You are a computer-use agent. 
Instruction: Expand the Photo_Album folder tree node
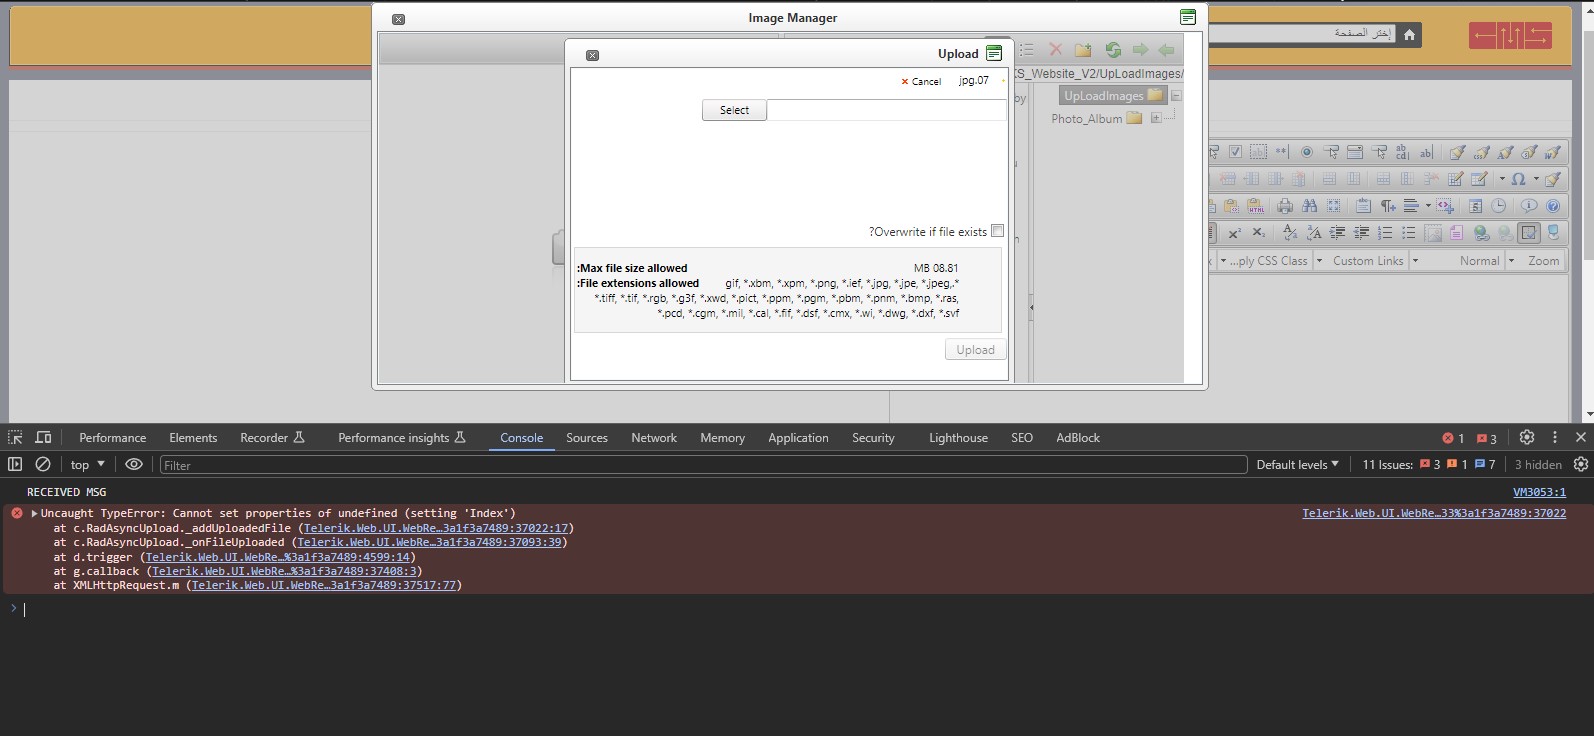pyautogui.click(x=1156, y=118)
